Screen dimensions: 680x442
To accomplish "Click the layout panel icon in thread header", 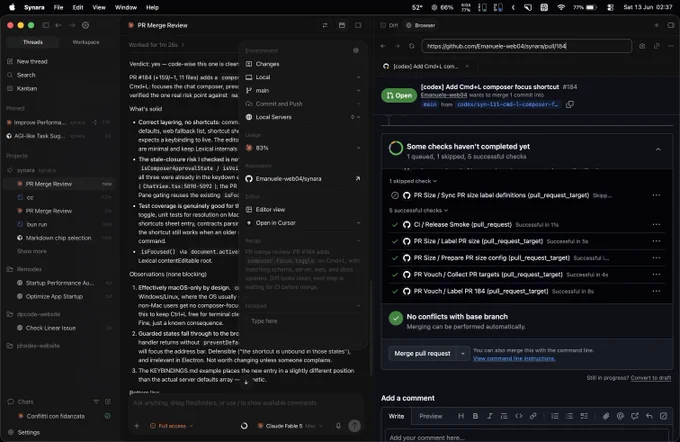I will [x=342, y=25].
